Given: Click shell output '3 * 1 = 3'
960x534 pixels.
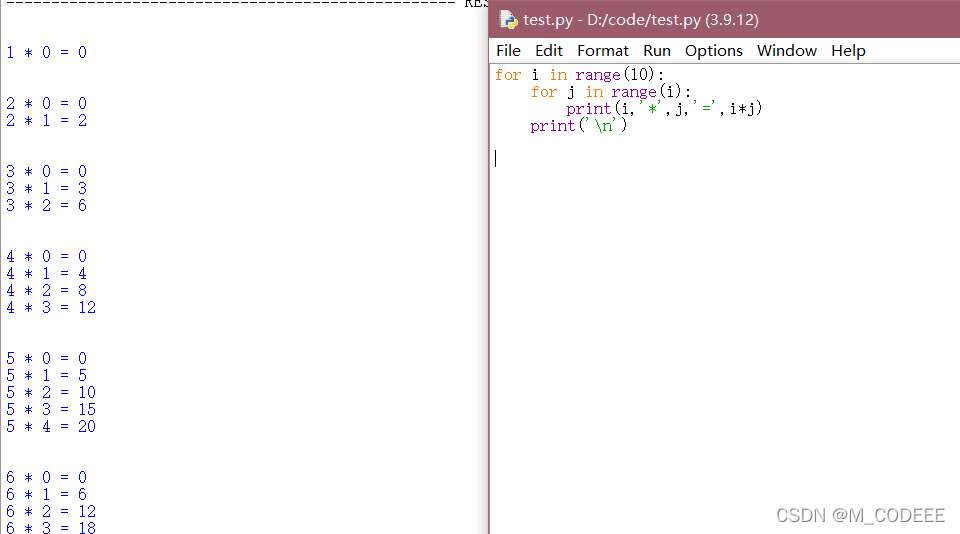Looking at the screenshot, I should click(47, 189).
